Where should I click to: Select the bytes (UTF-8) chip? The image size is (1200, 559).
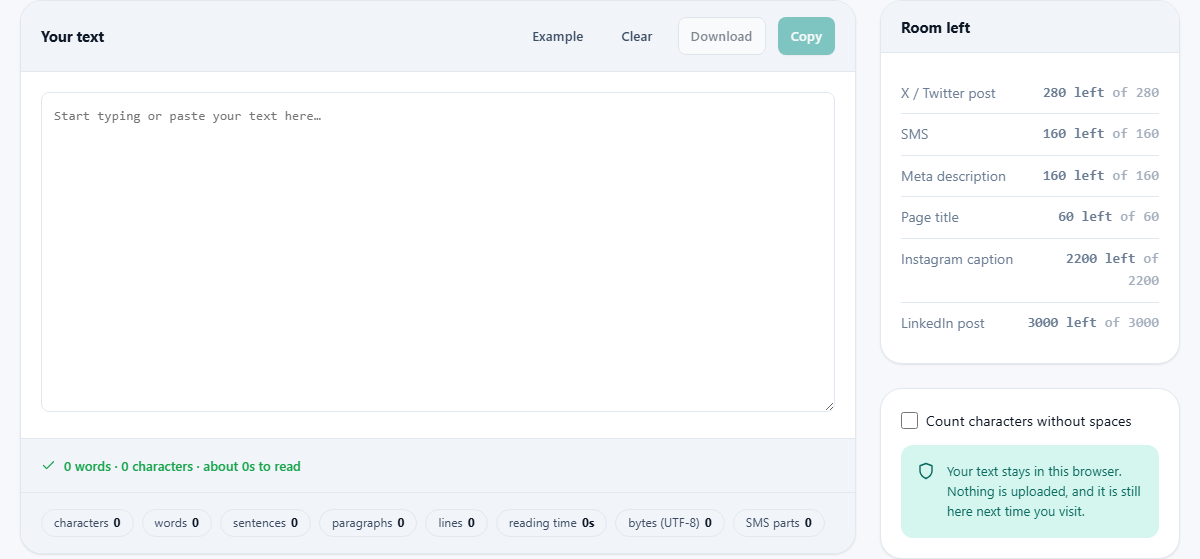point(670,523)
